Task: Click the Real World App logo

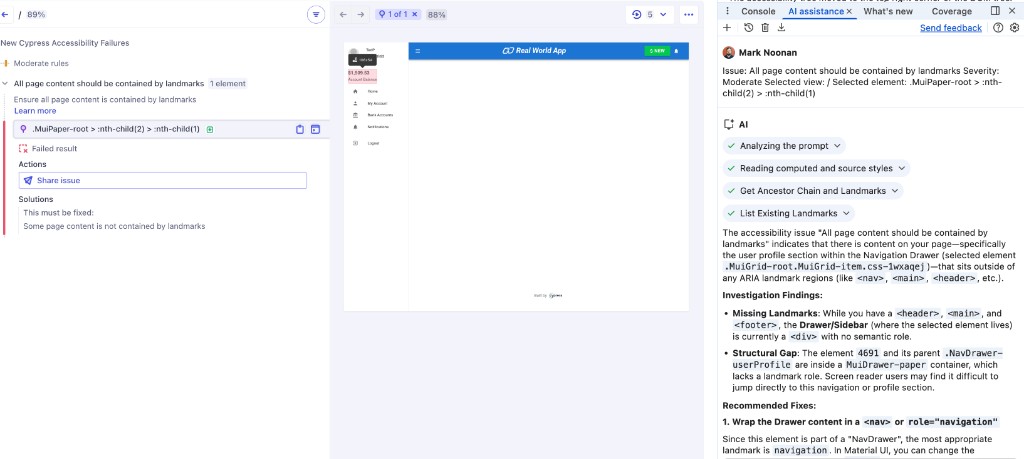Action: coord(534,51)
